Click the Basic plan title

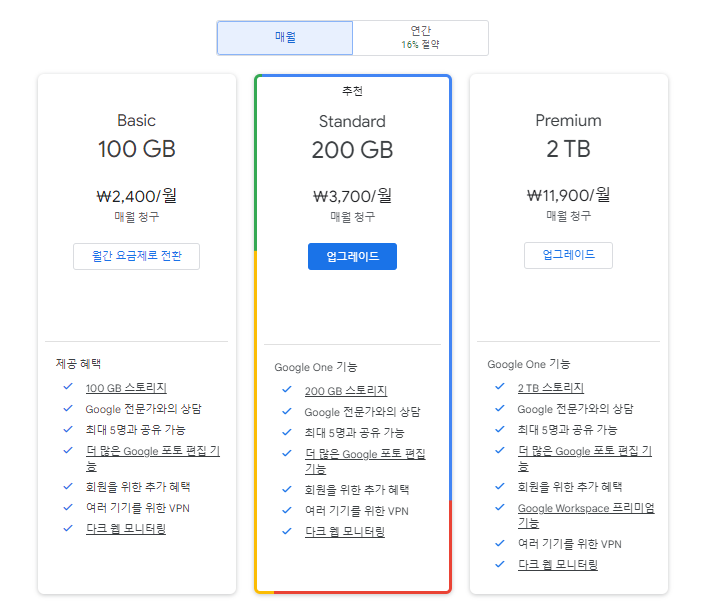136,121
